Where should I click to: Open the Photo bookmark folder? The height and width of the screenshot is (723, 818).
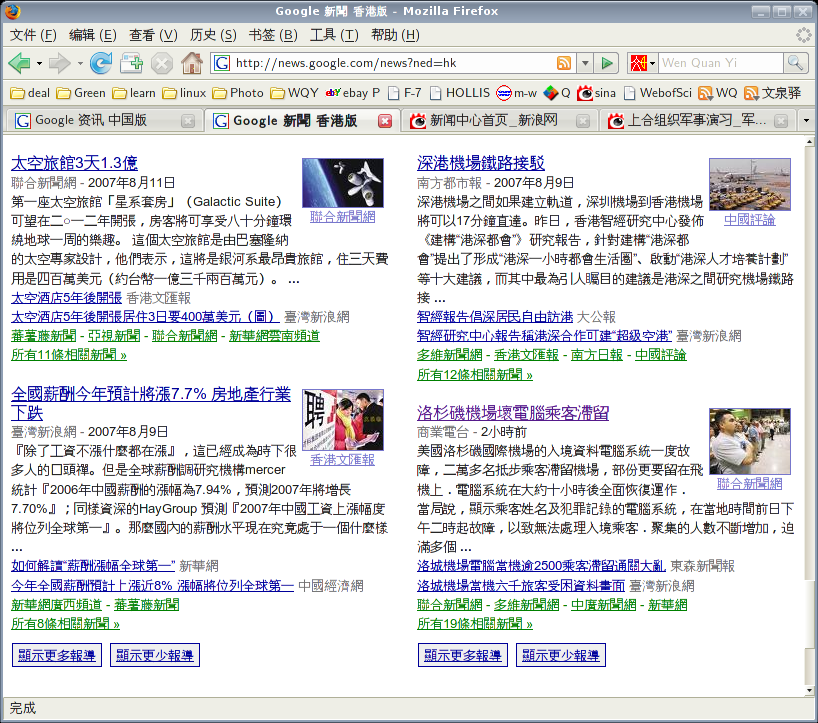pyautogui.click(x=238, y=93)
